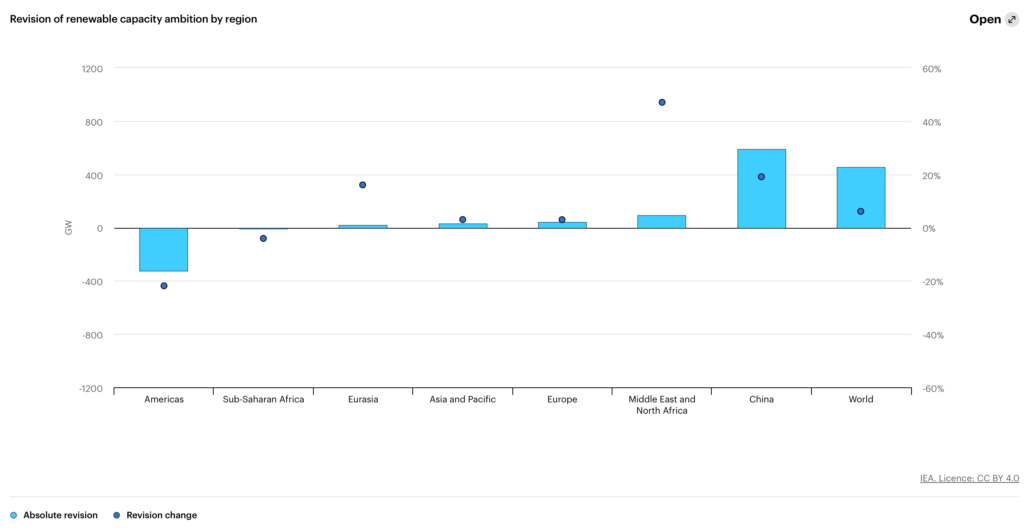Toggle the Revision change legend item
The height and width of the screenshot is (528, 1024).
tap(161, 515)
